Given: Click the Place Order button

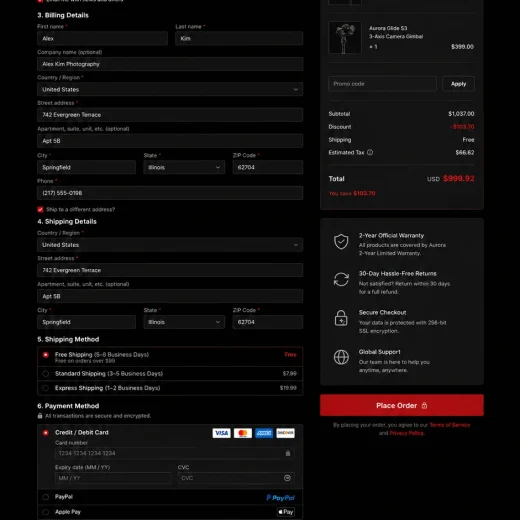Looking at the screenshot, I should coord(402,405).
